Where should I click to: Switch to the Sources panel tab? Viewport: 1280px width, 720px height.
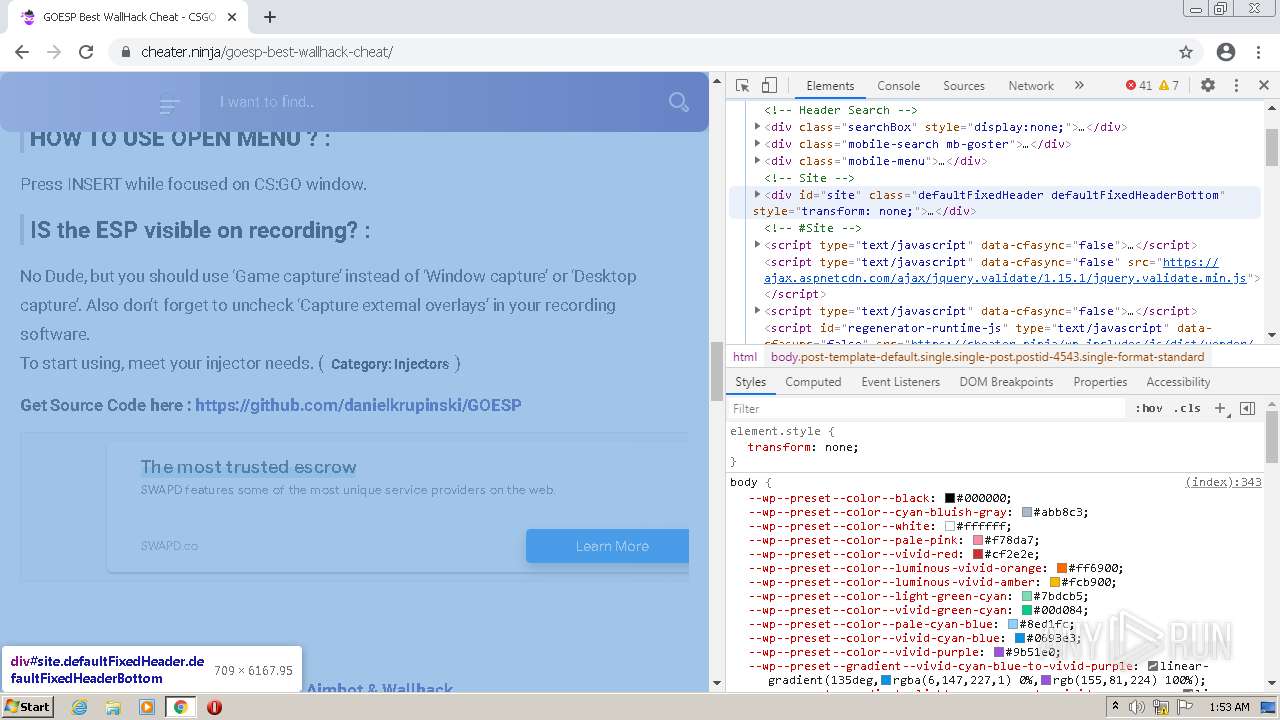(964, 86)
